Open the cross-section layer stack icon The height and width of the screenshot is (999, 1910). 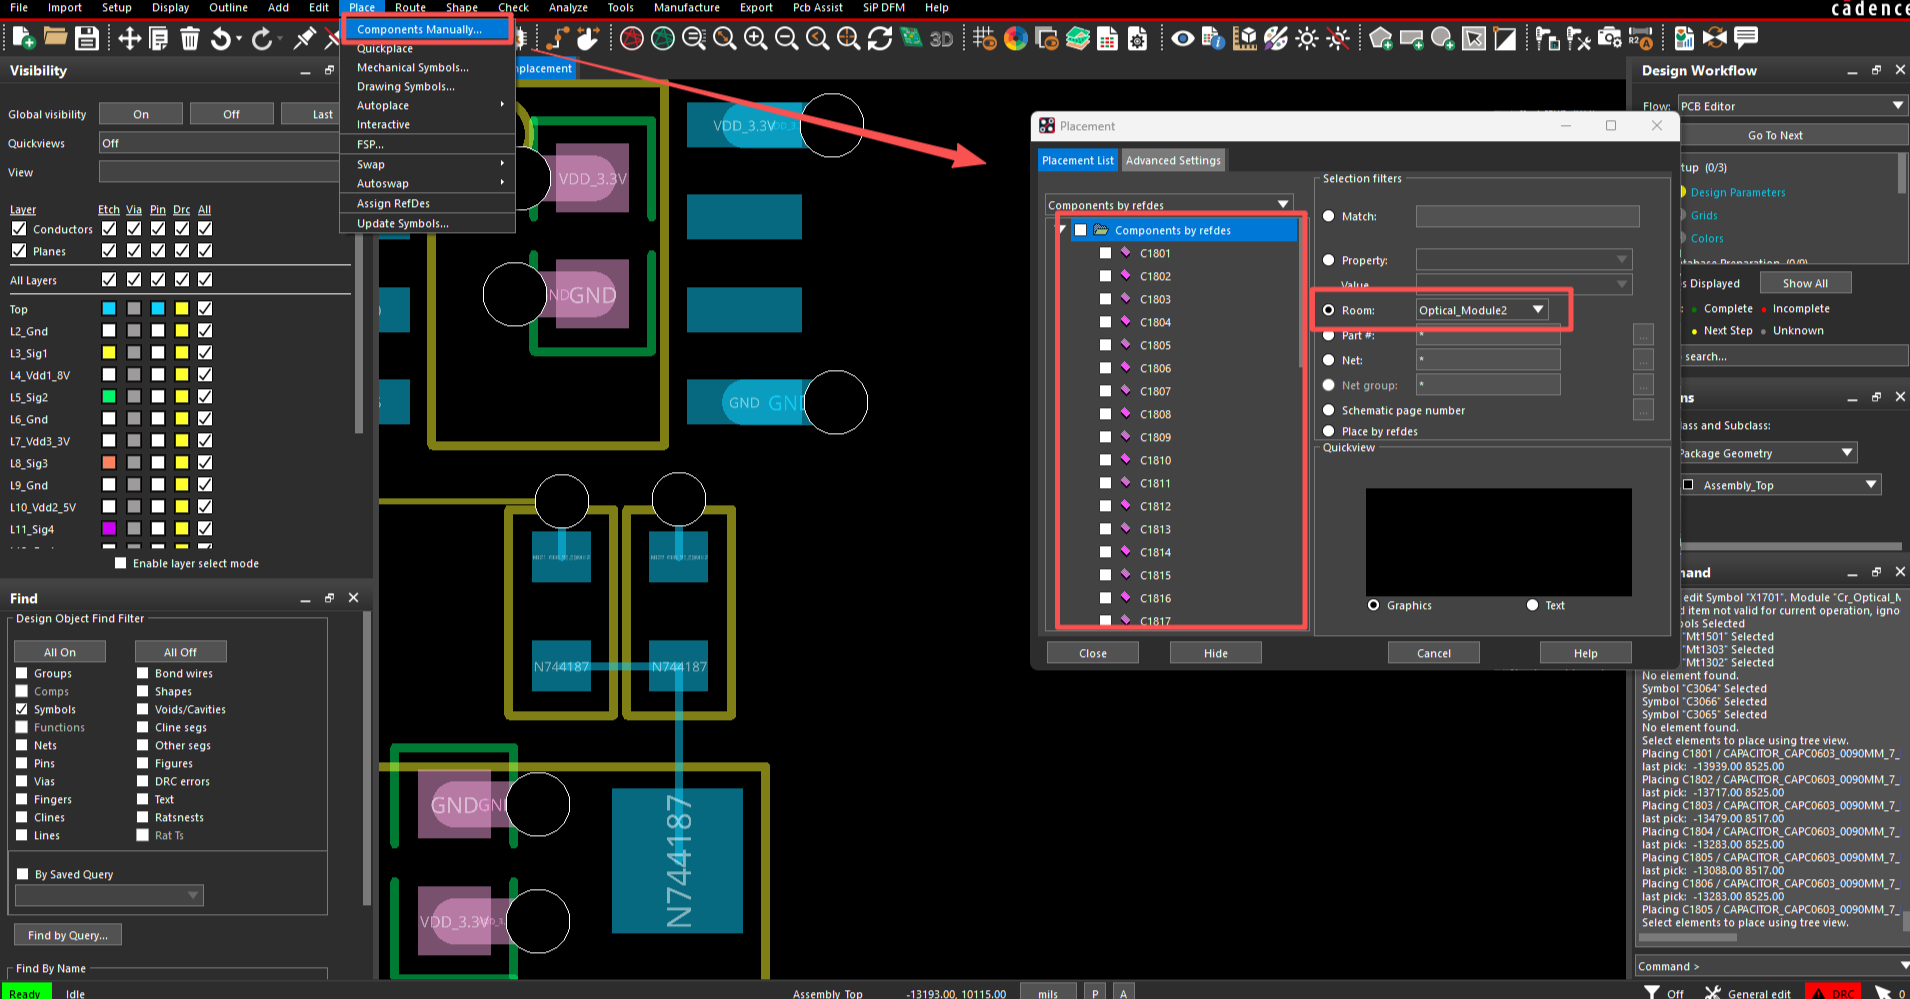[1078, 39]
